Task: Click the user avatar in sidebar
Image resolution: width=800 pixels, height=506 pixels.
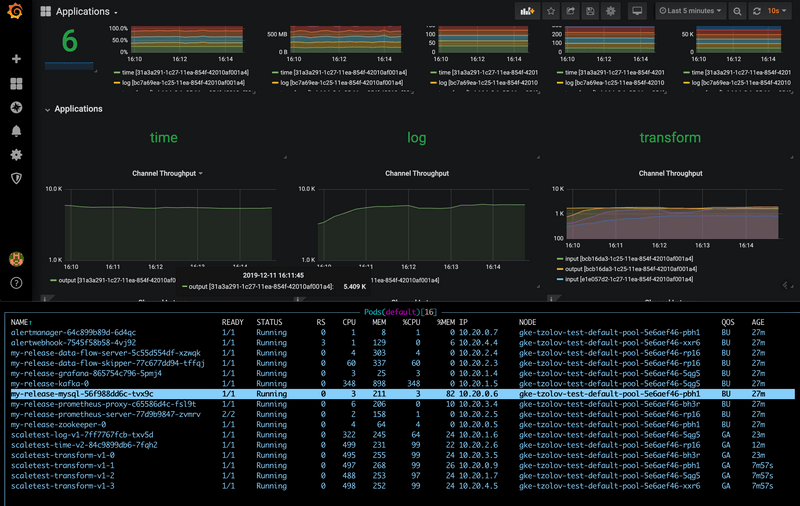Action: click(16, 259)
